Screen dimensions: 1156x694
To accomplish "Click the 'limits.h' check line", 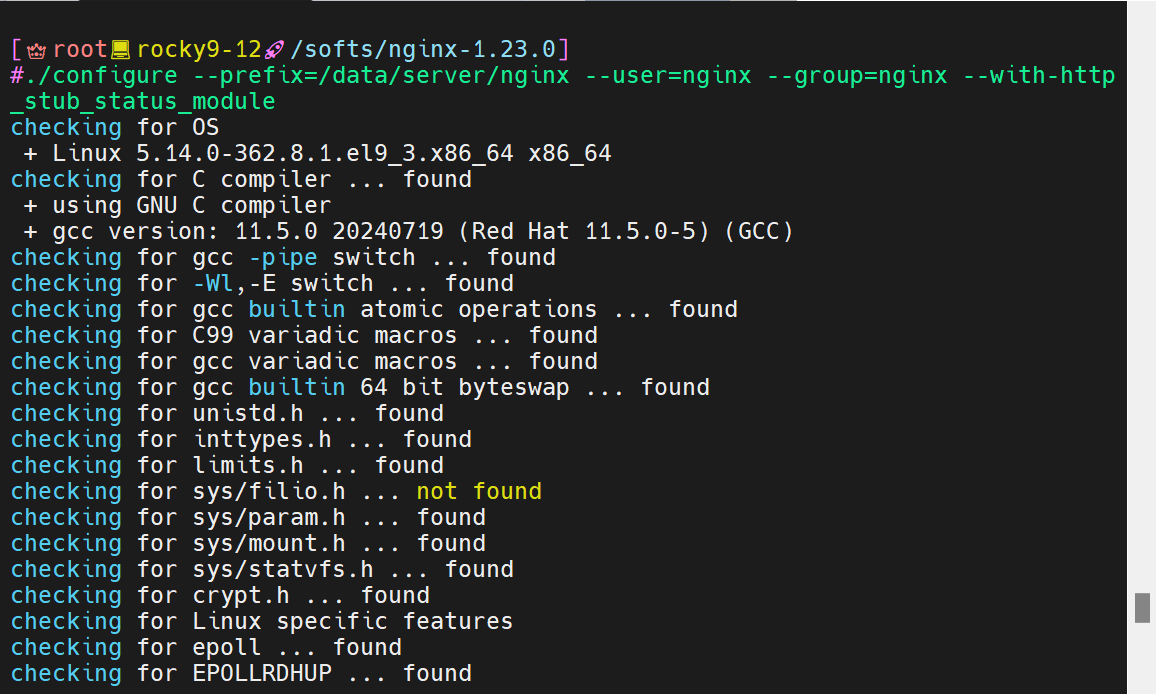I will pyautogui.click(x=227, y=465).
